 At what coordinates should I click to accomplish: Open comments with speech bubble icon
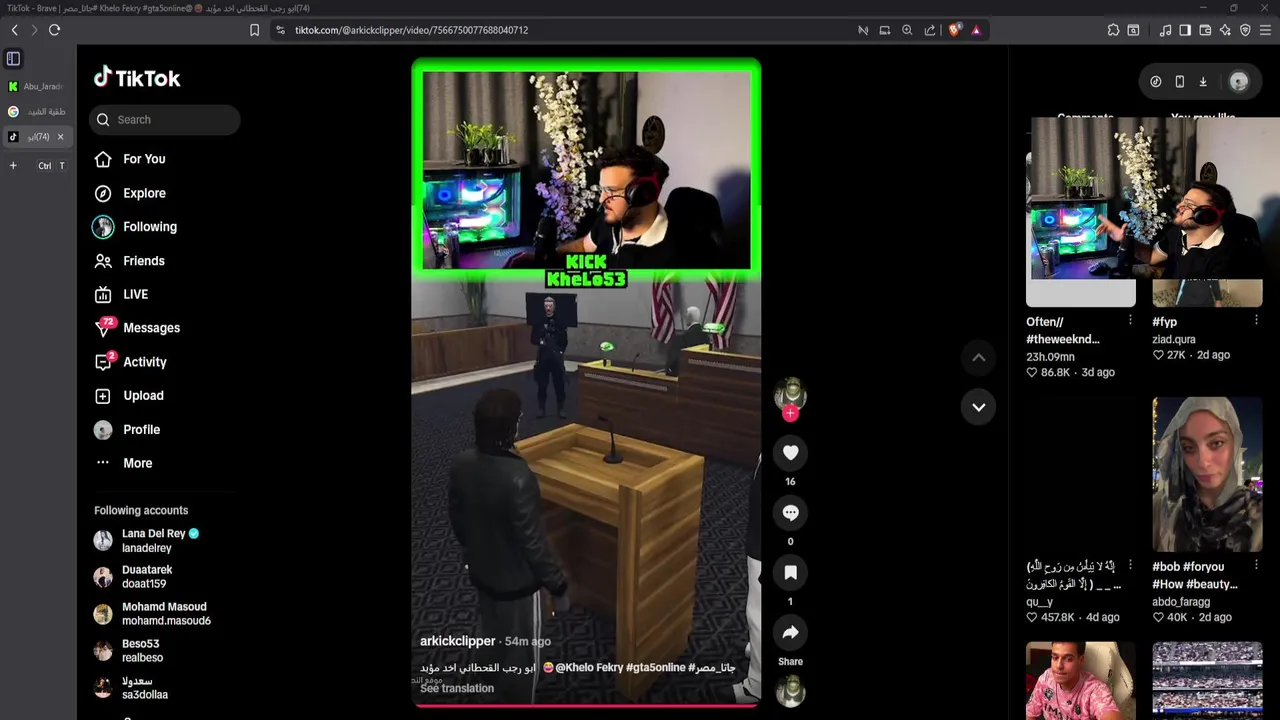tap(790, 513)
